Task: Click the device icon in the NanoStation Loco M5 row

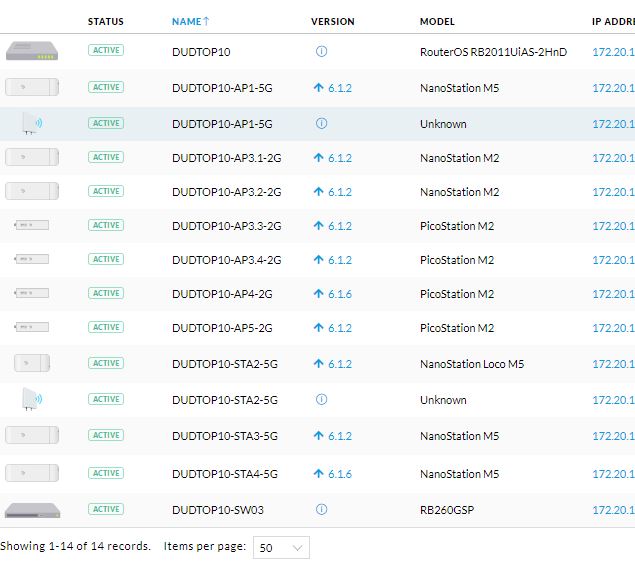Action: [32, 363]
